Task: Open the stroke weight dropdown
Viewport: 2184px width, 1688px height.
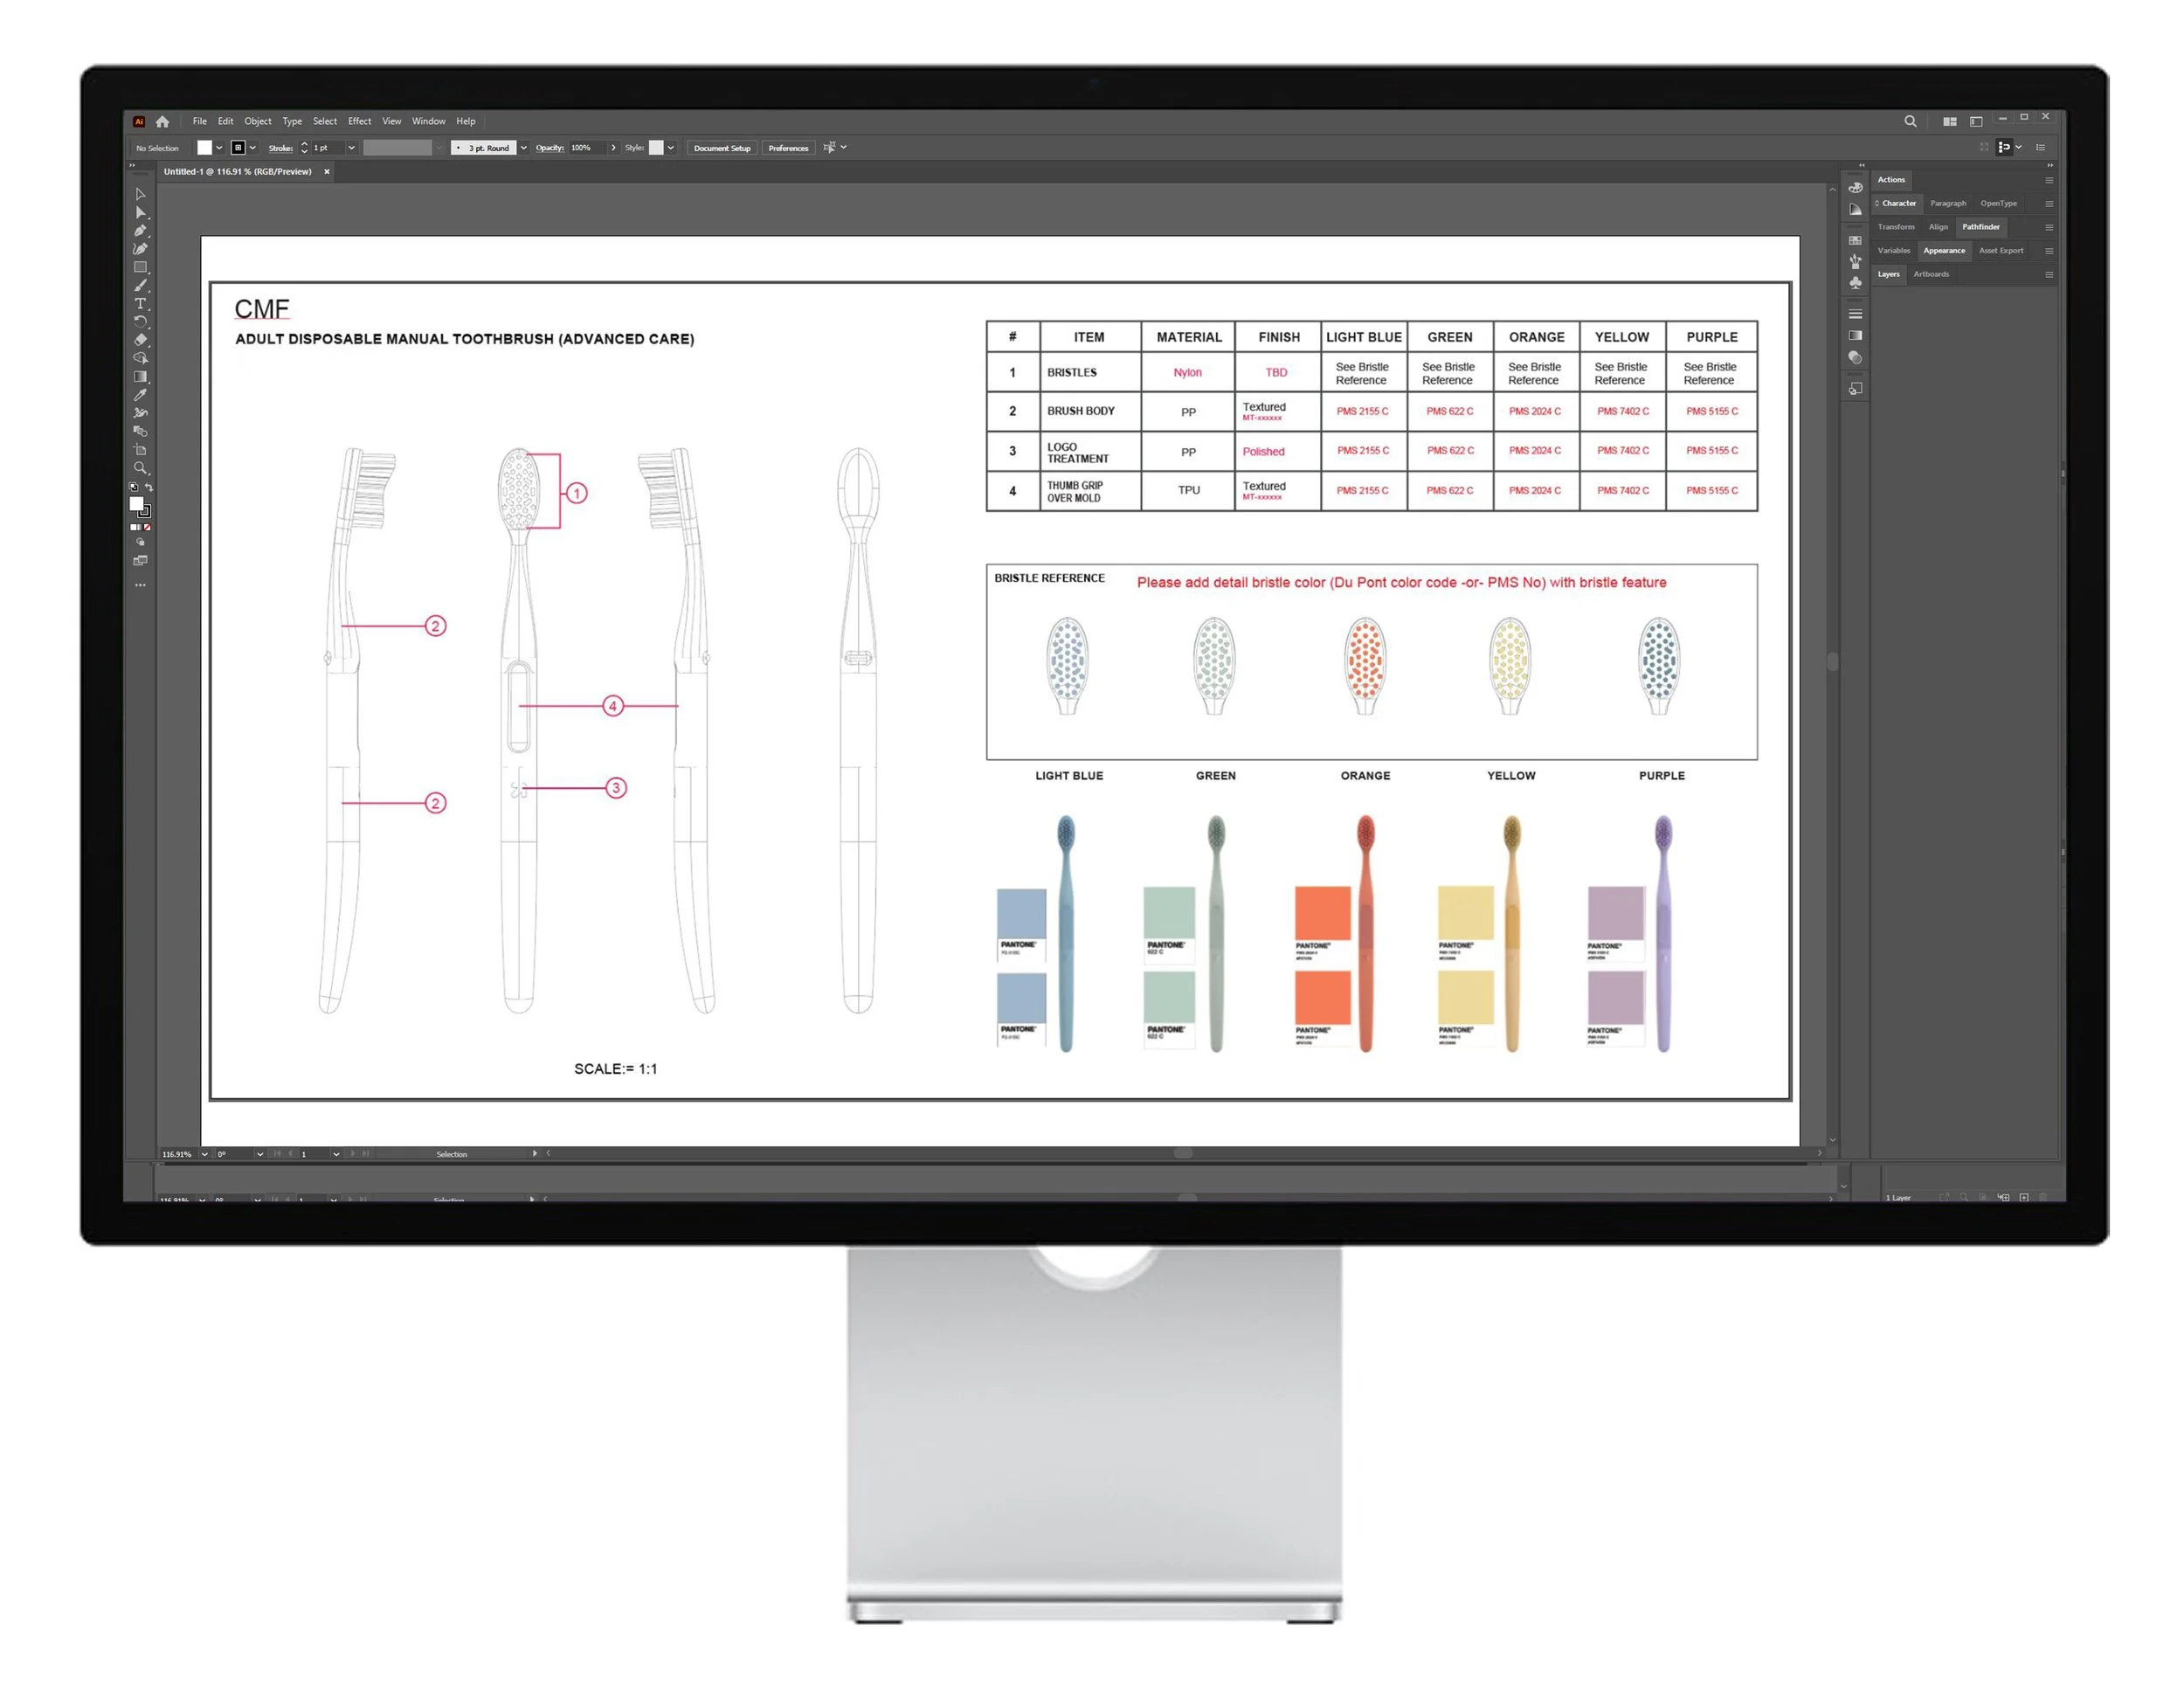Action: [x=351, y=148]
